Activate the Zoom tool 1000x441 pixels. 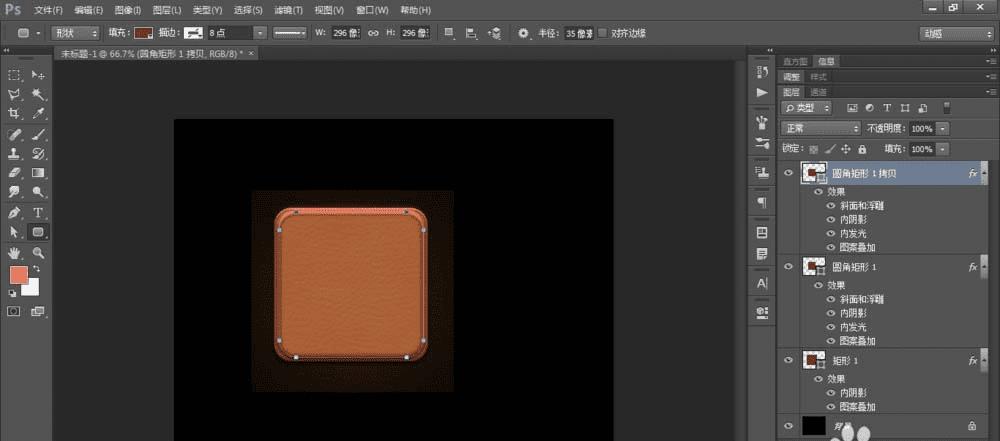pos(39,253)
